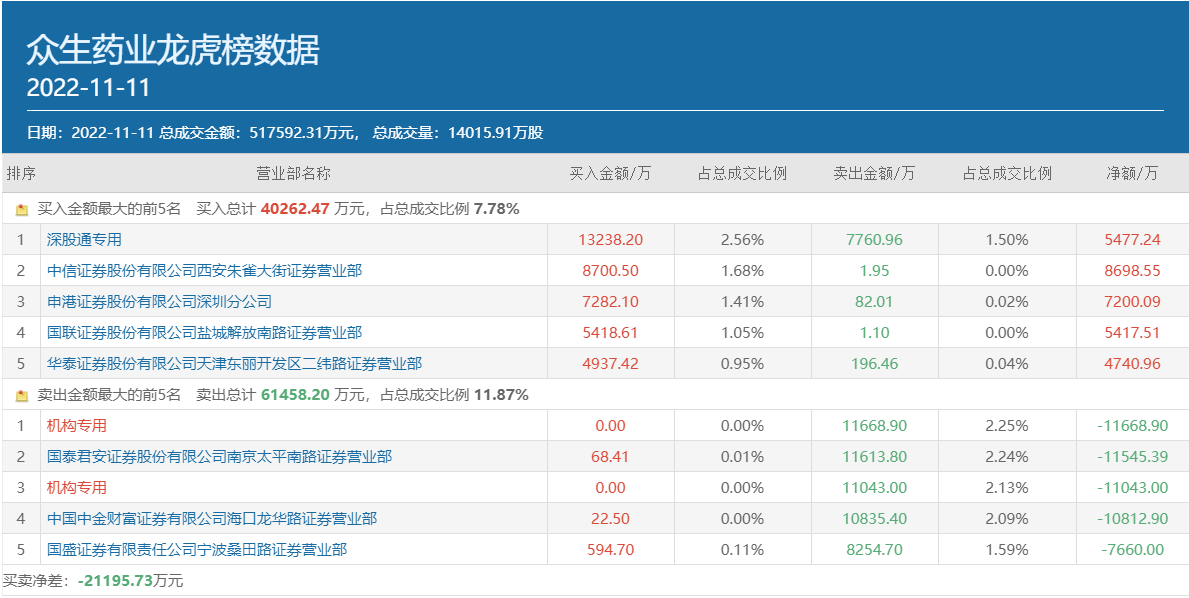Click the icon beside 买入金额最大的前5名

pos(22,210)
